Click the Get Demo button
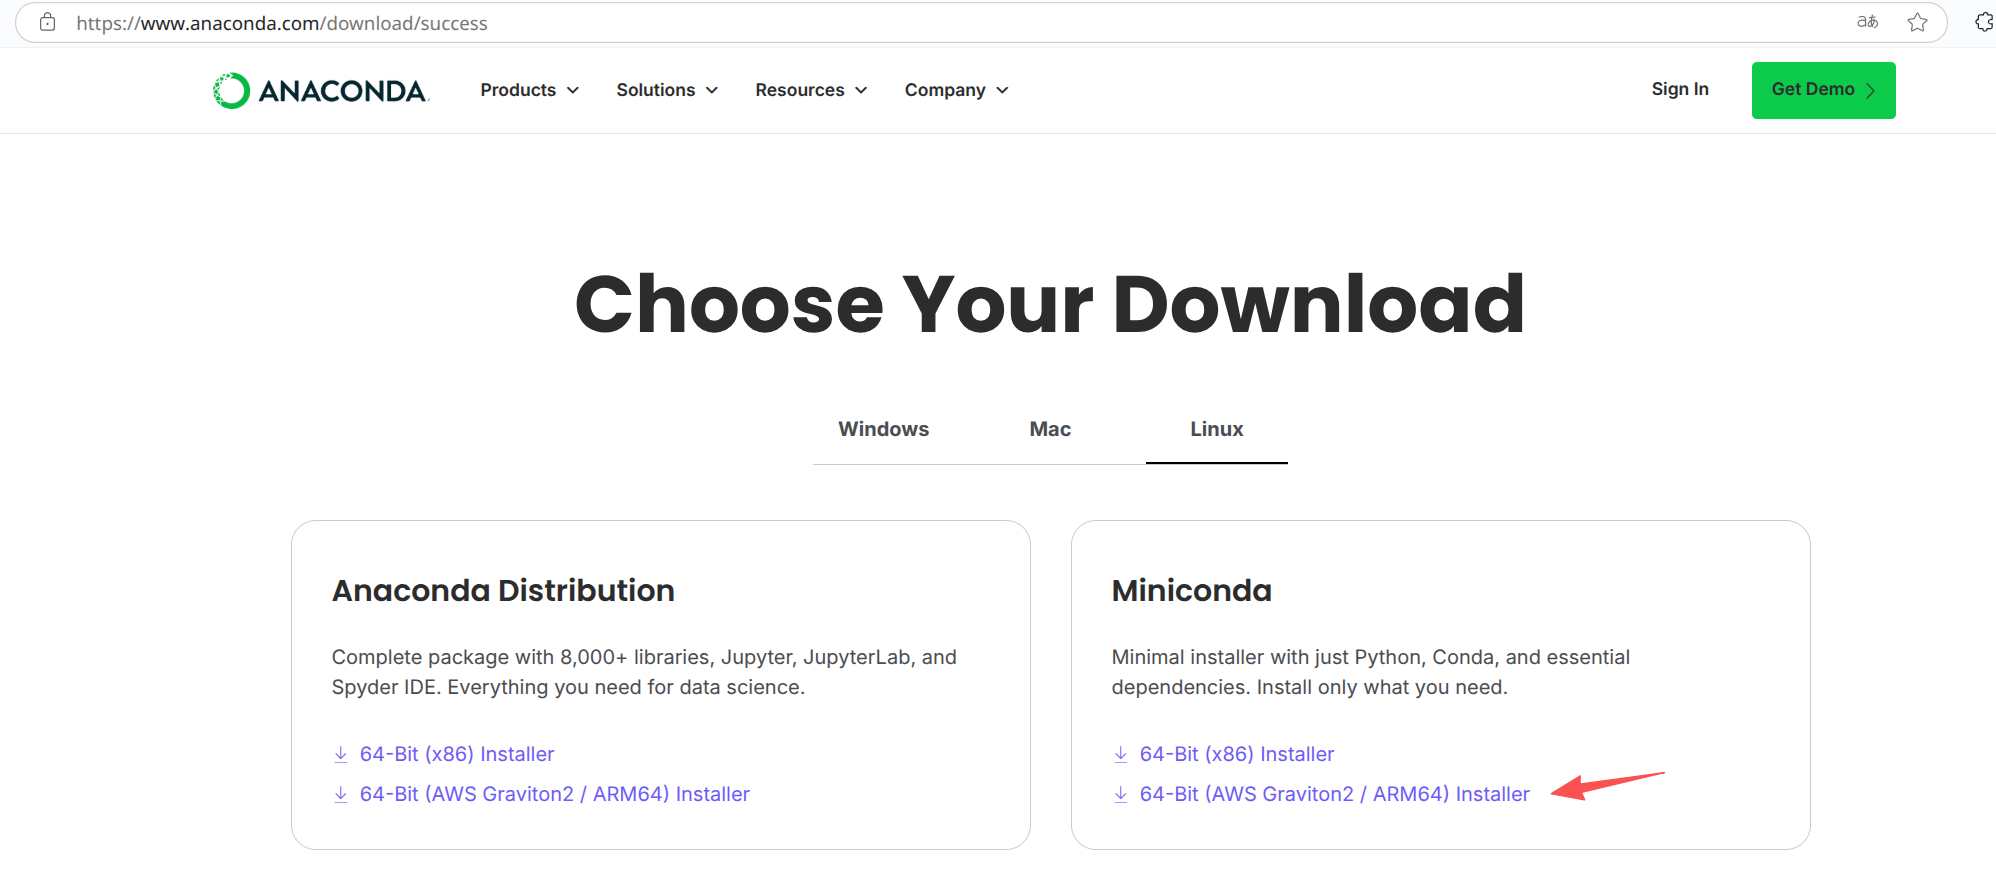Screen dimensions: 1996x886 1824,90
